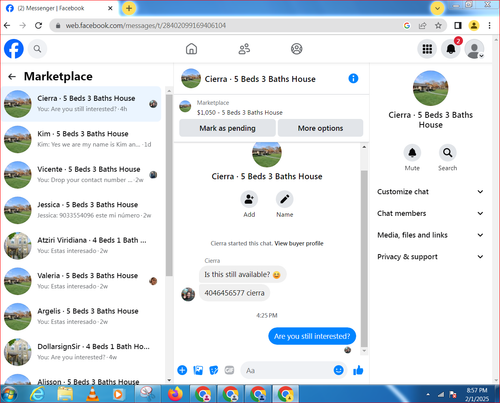The height and width of the screenshot is (403, 500).
Task: Mute the conversation with the bell icon
Action: [412, 153]
